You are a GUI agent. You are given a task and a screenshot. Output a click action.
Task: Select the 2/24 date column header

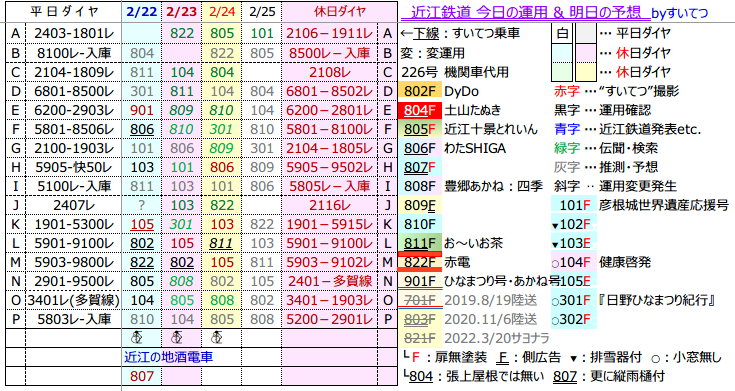[222, 12]
